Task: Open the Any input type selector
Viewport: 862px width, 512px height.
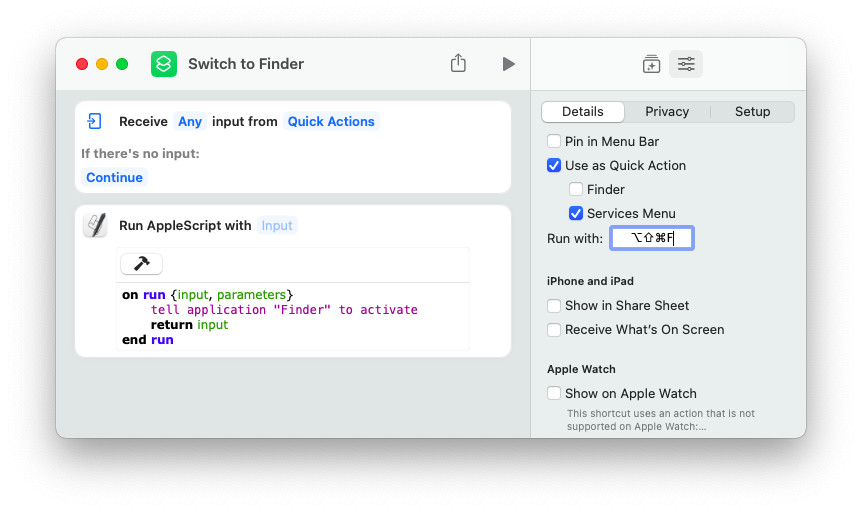Action: 190,122
